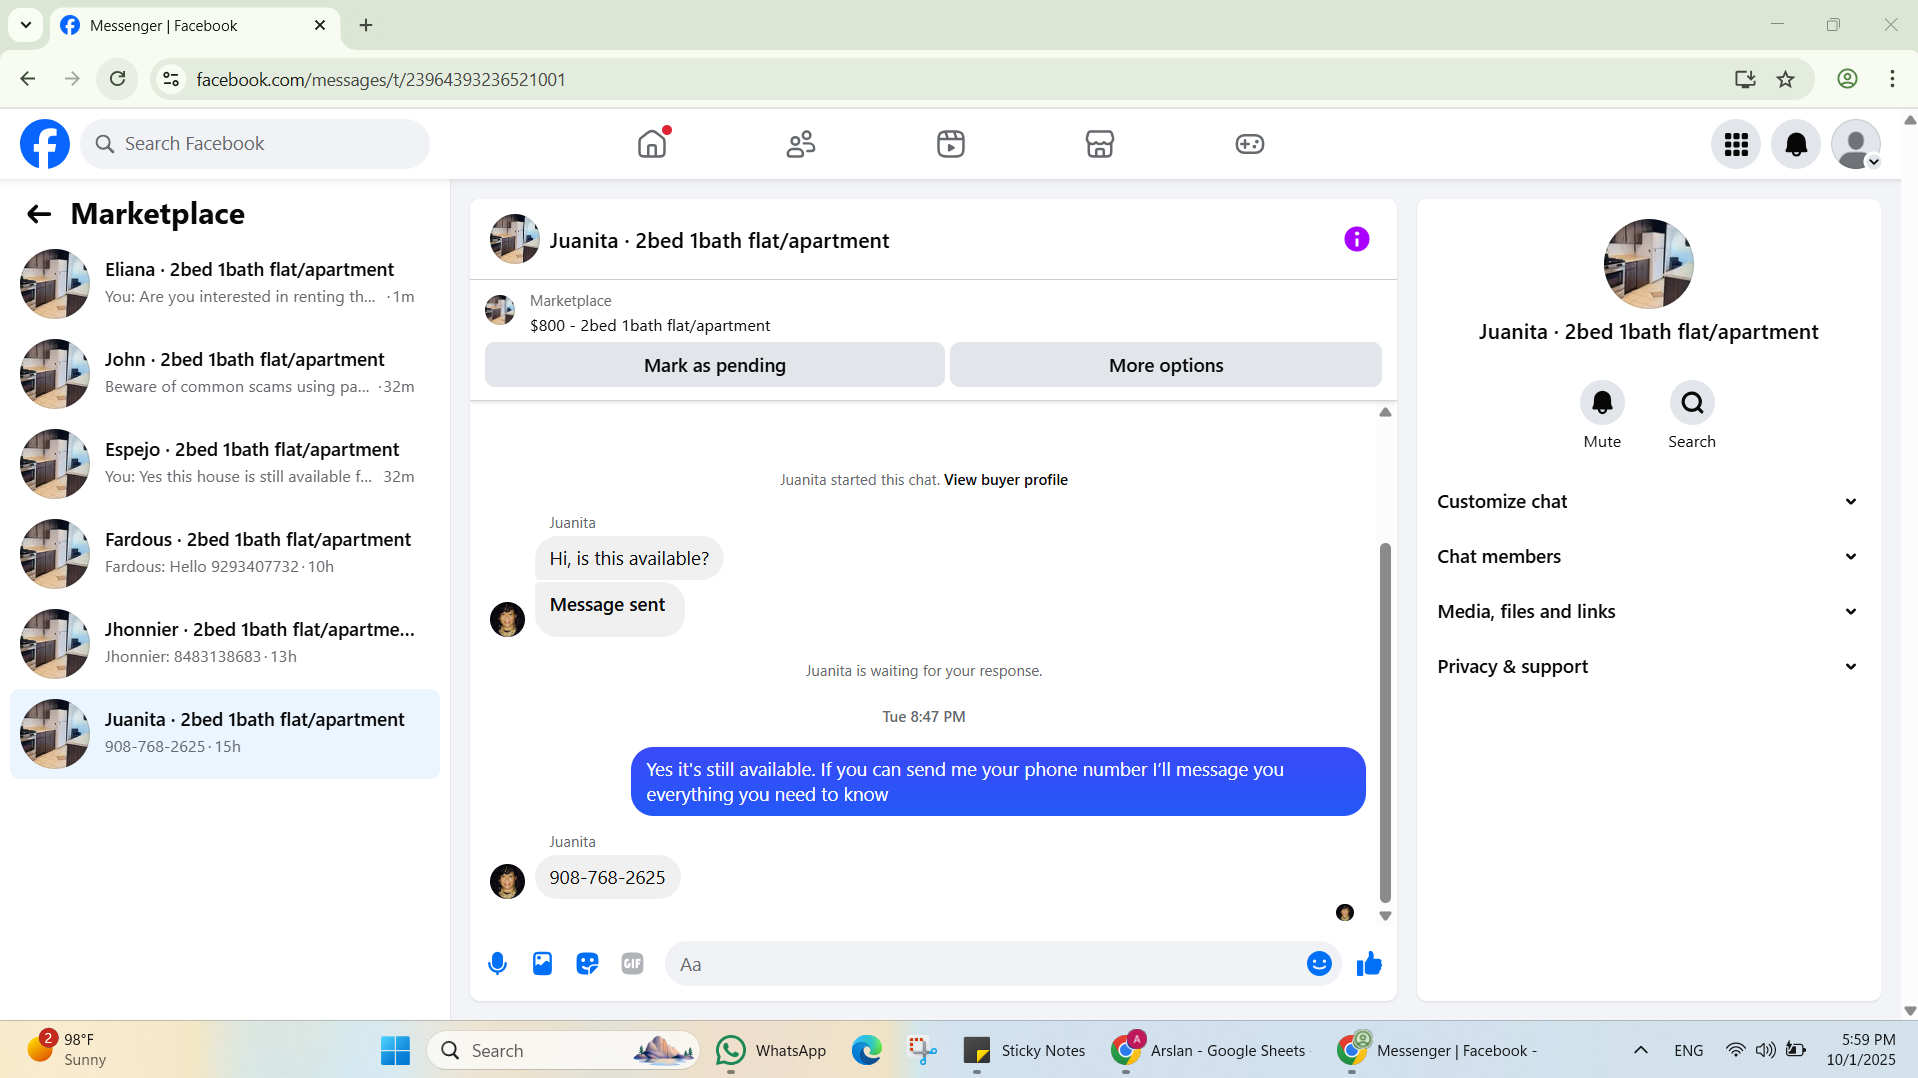Attach a photo using the image icon

tap(542, 964)
